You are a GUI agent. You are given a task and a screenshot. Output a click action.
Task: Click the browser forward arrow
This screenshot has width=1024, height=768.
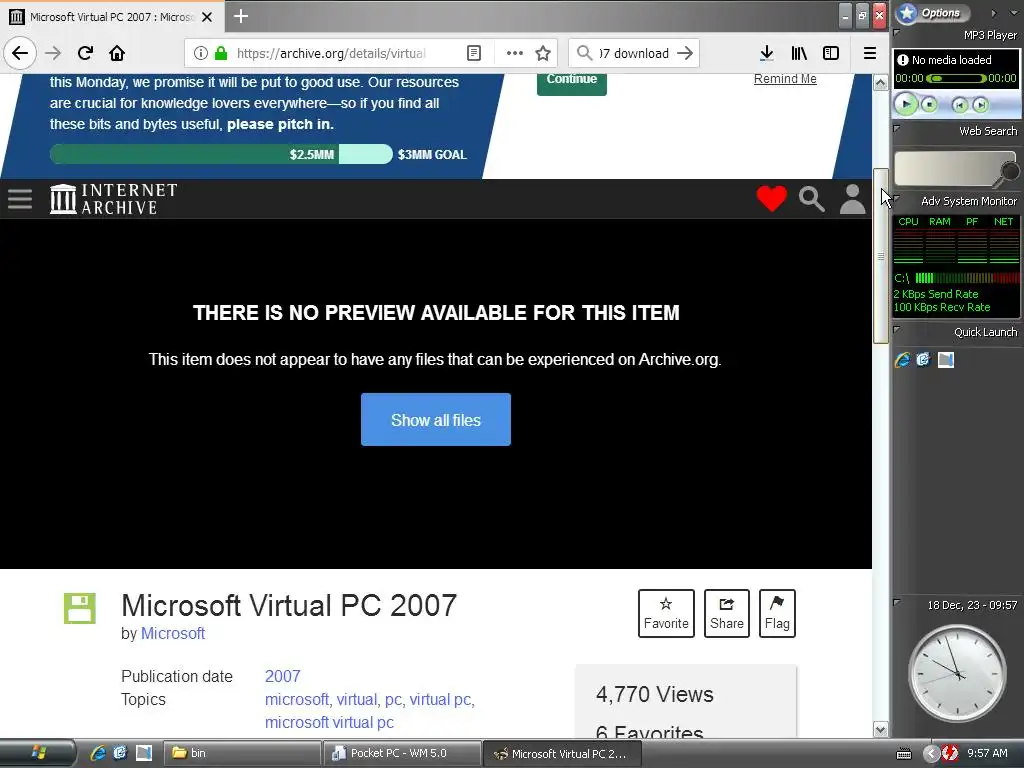pyautogui.click(x=53, y=53)
